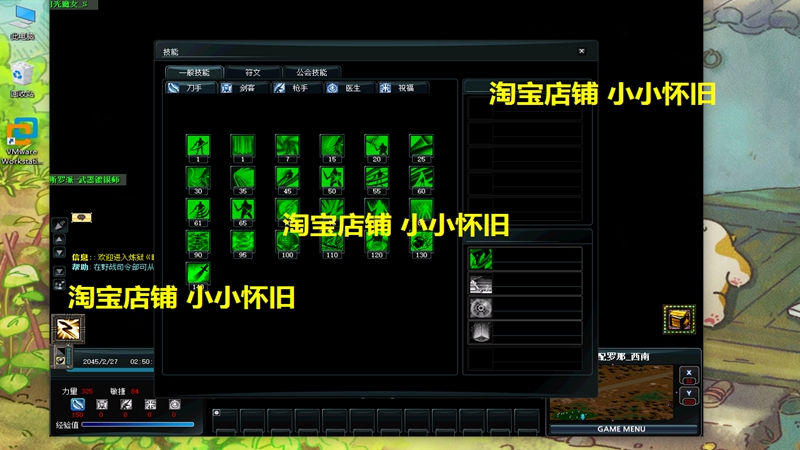Screen dimensions: 800x450
Task: Select the 刀手 class tab
Action: coord(191,88)
